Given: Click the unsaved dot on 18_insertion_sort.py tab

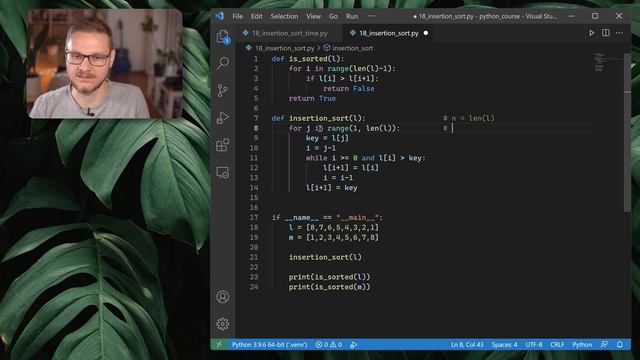Looking at the screenshot, I should click(x=426, y=33).
